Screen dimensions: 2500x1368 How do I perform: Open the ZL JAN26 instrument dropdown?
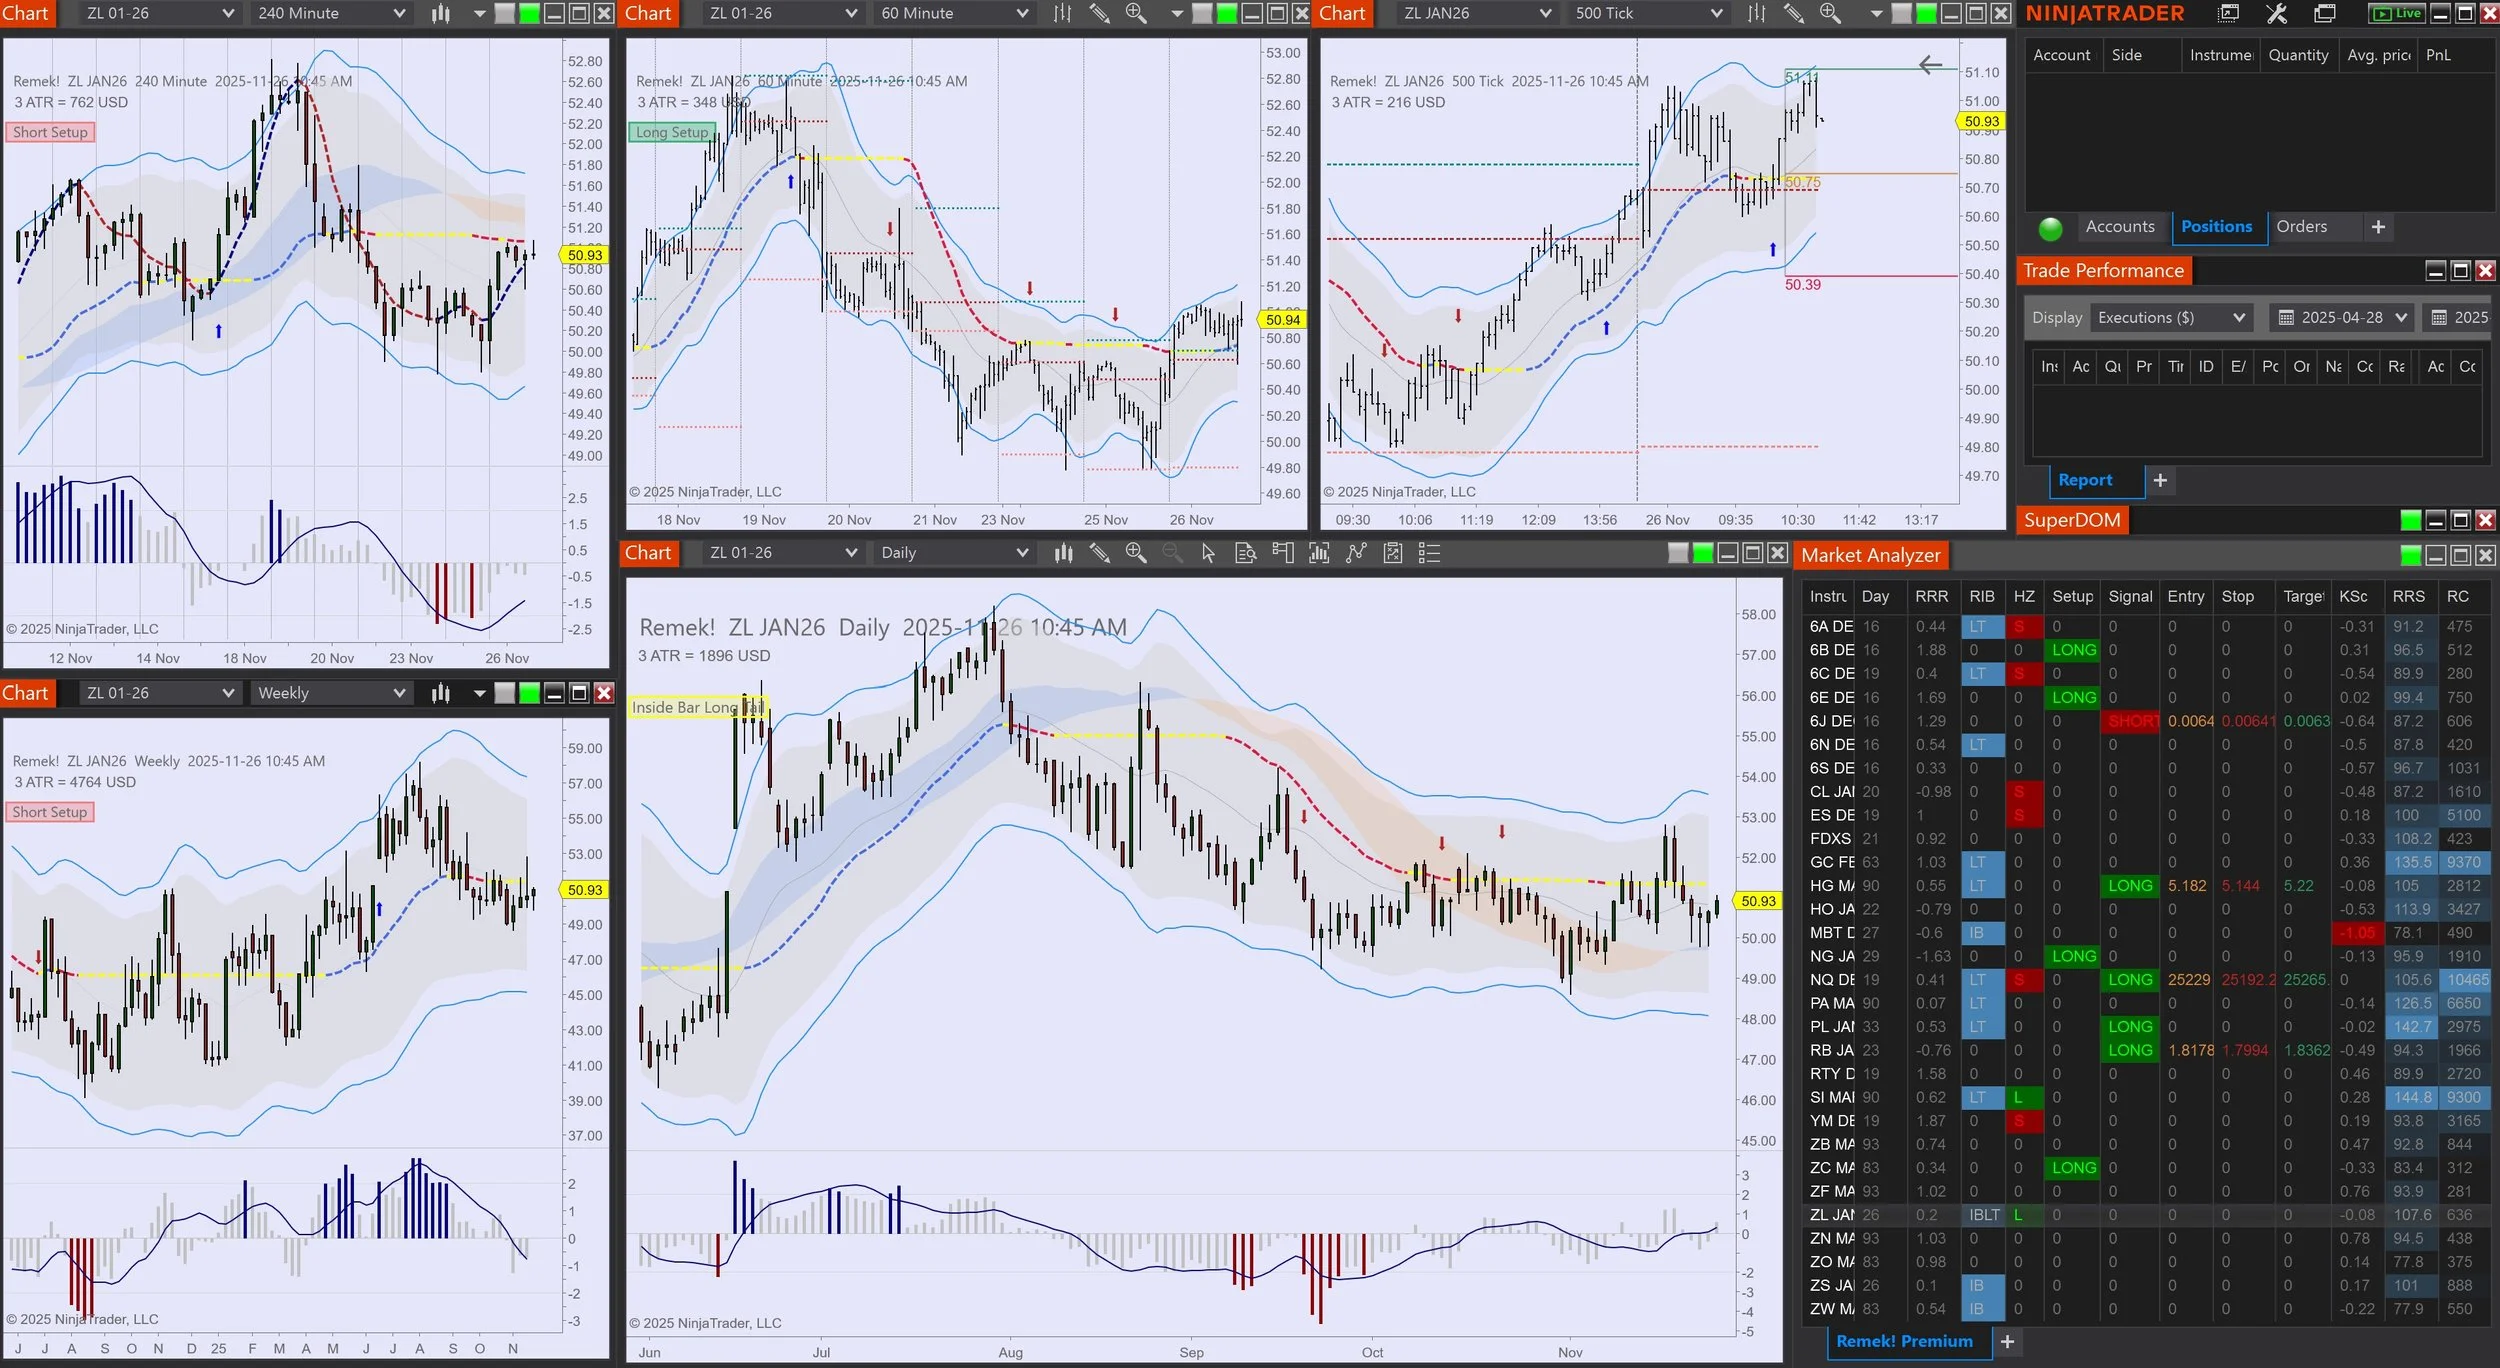(1545, 13)
